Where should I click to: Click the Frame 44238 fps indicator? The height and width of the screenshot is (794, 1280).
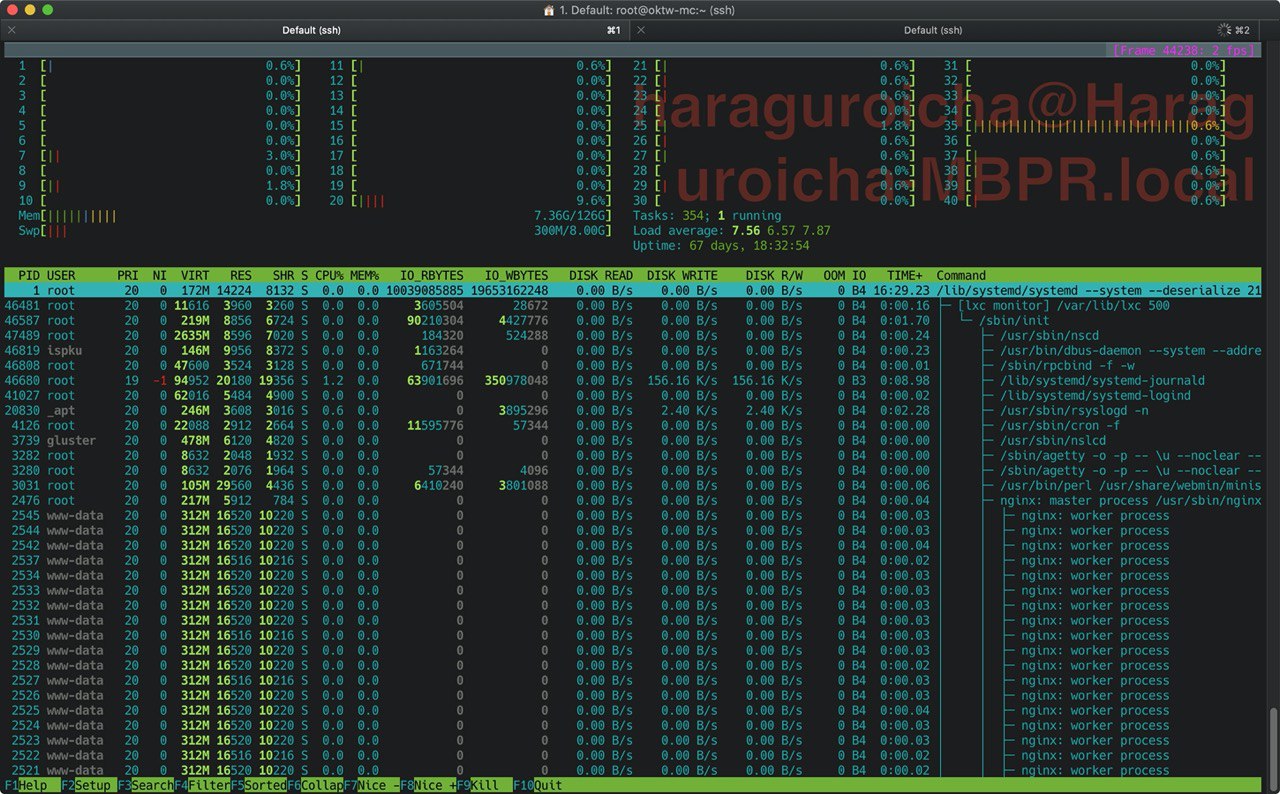(x=1184, y=50)
